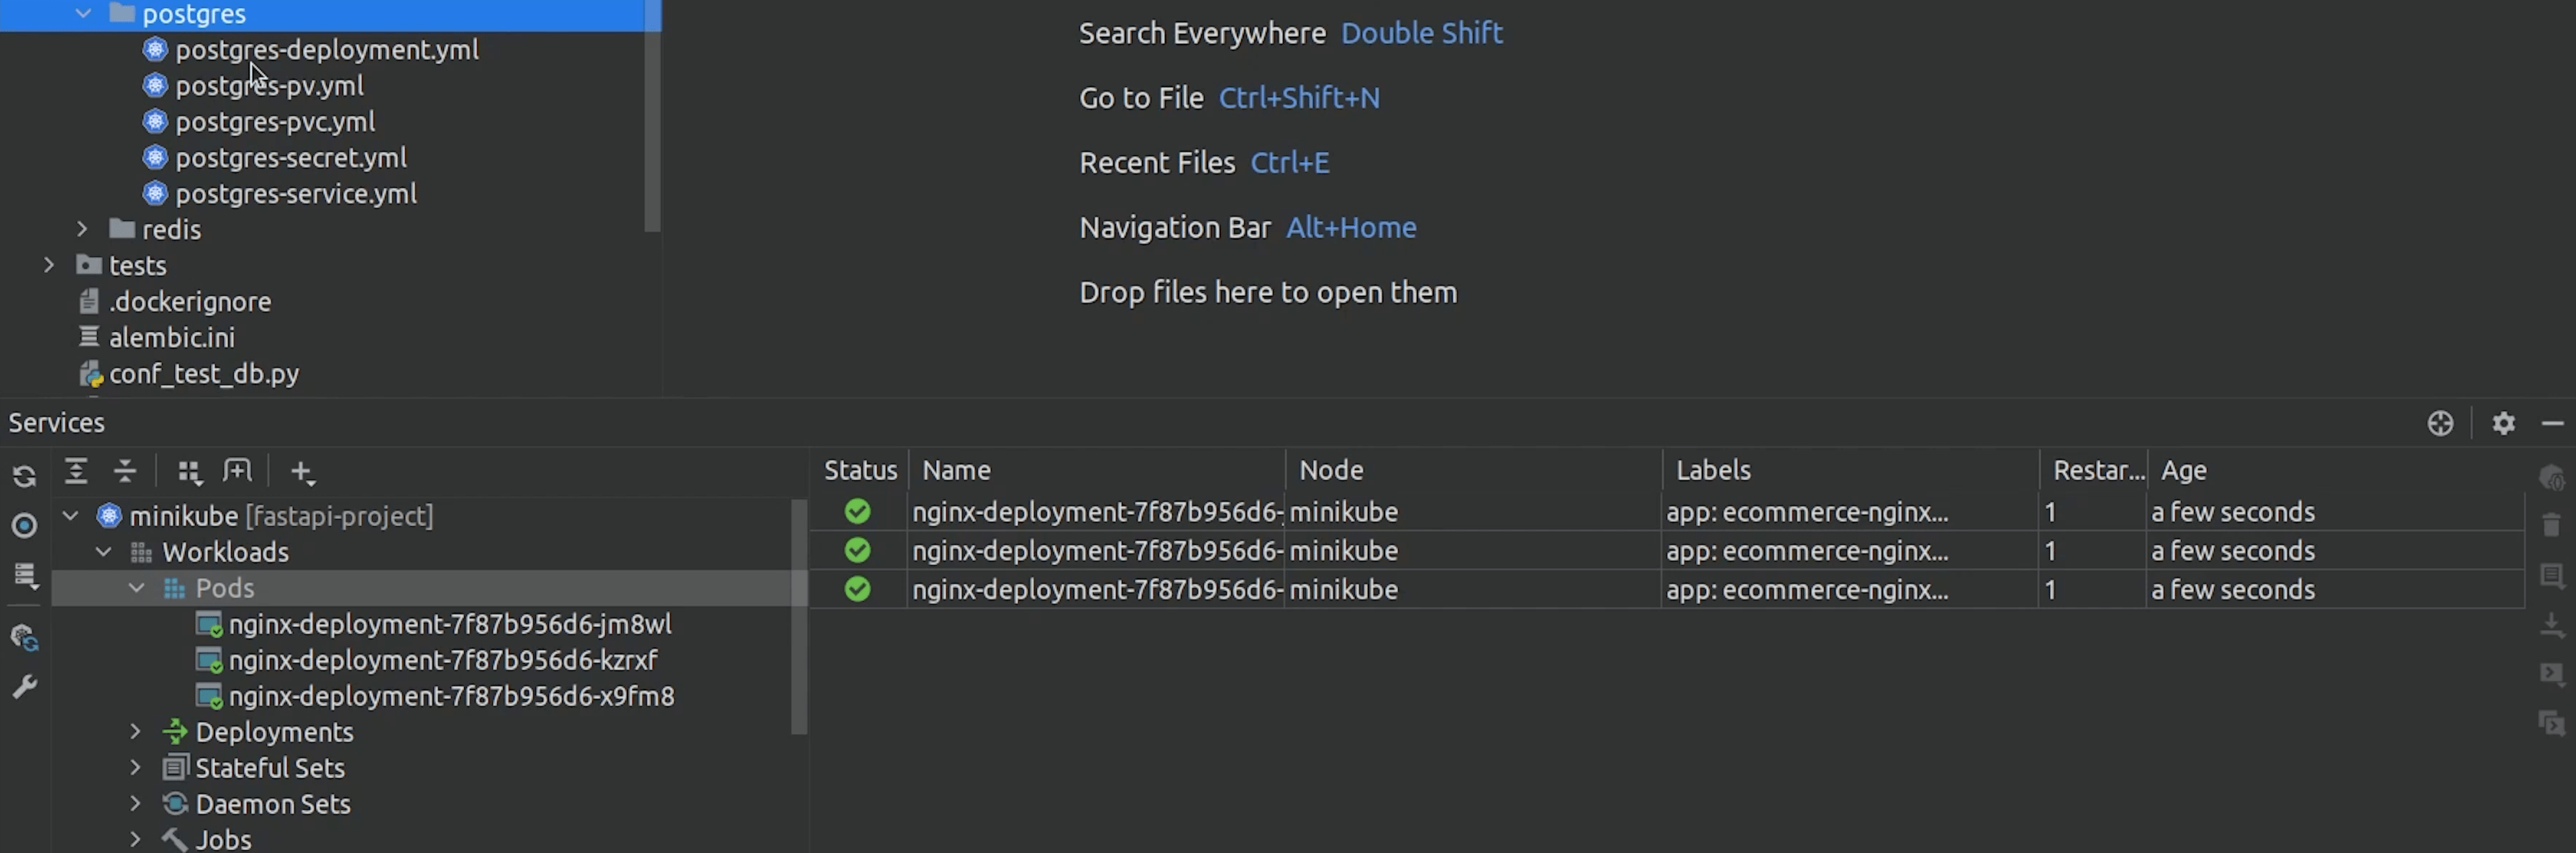2576x853 pixels.
Task: Click the wrench settings icon in Services sidebar
Action: [x=25, y=687]
